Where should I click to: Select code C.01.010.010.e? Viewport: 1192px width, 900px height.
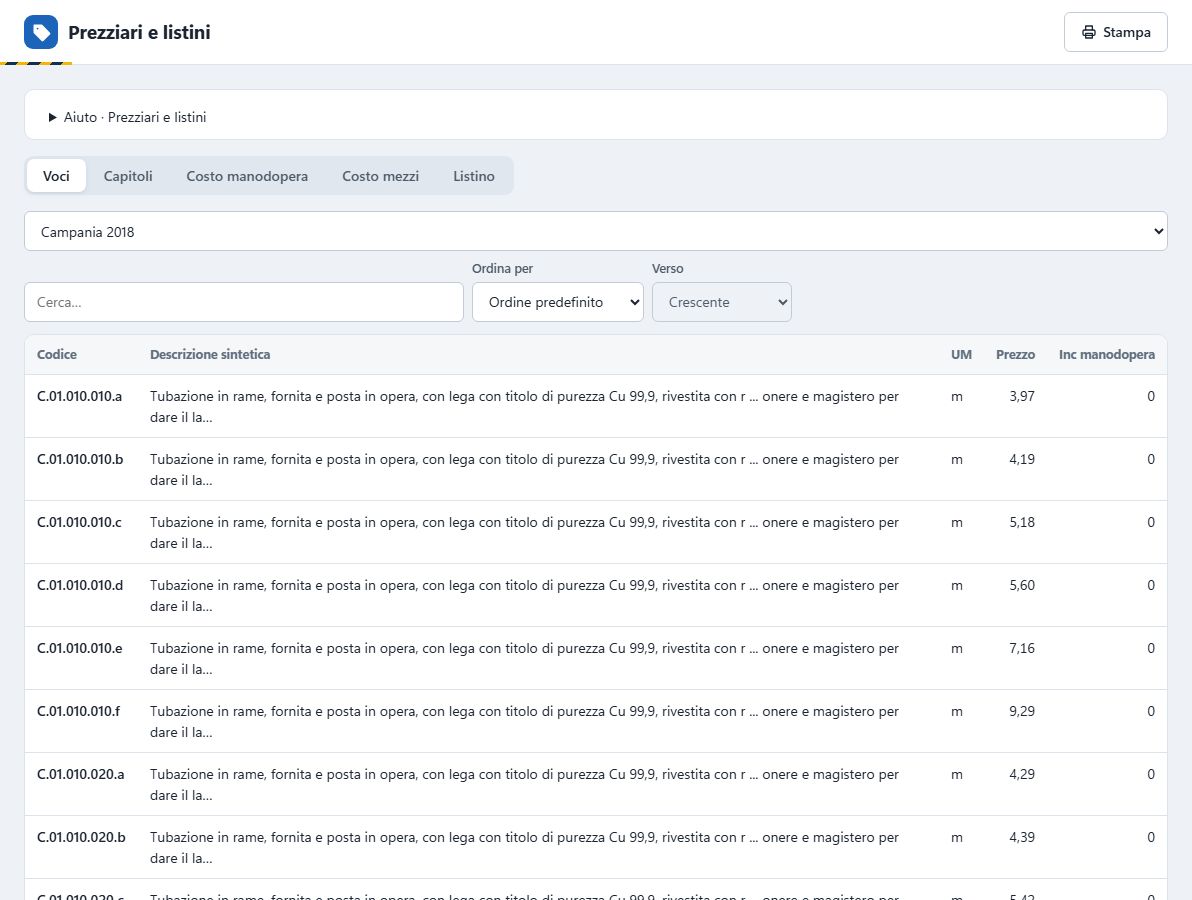(x=80, y=648)
